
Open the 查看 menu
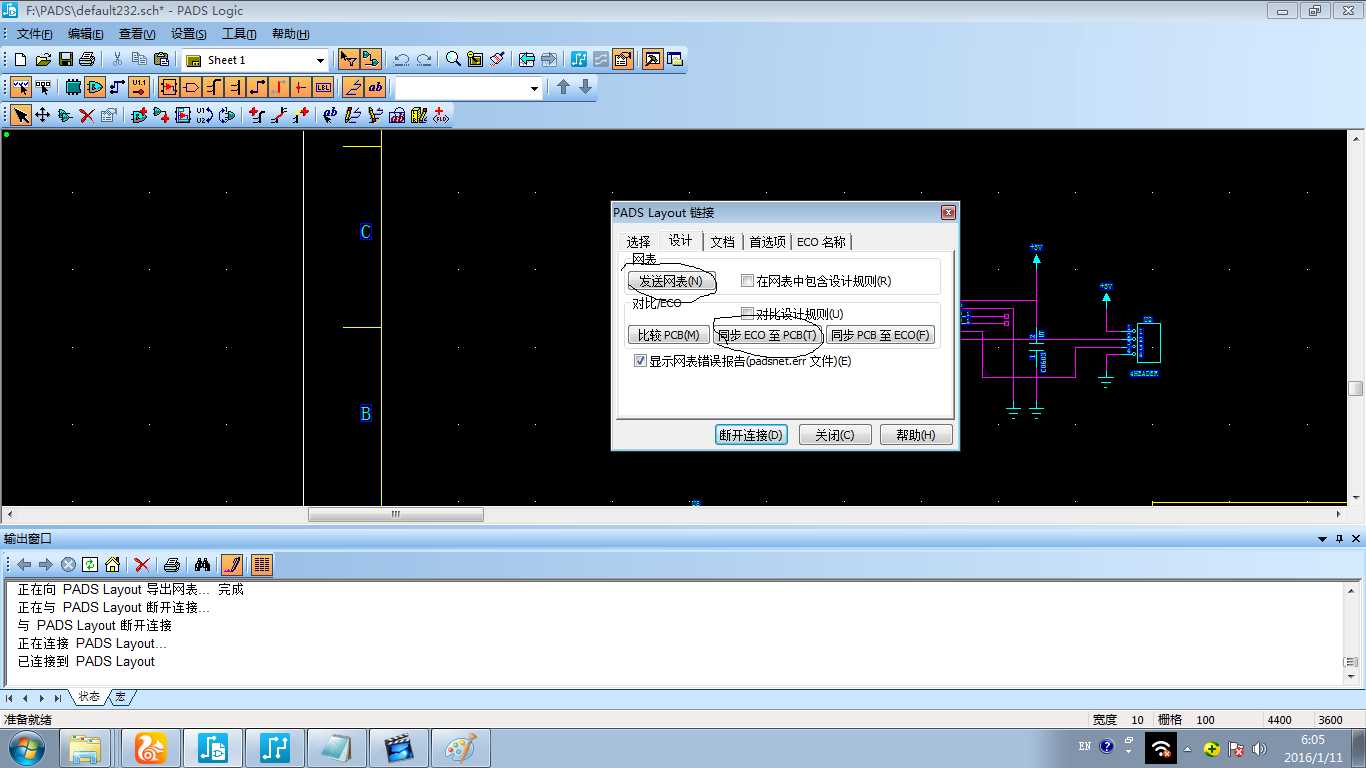click(x=137, y=34)
